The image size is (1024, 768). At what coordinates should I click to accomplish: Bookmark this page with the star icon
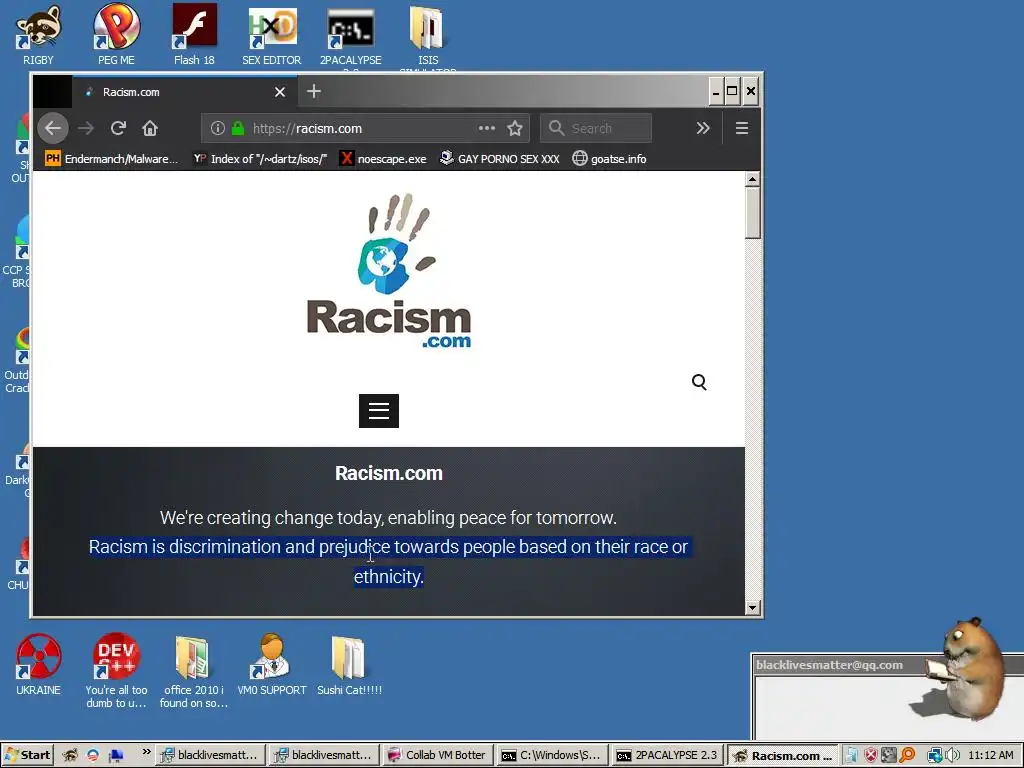[515, 128]
